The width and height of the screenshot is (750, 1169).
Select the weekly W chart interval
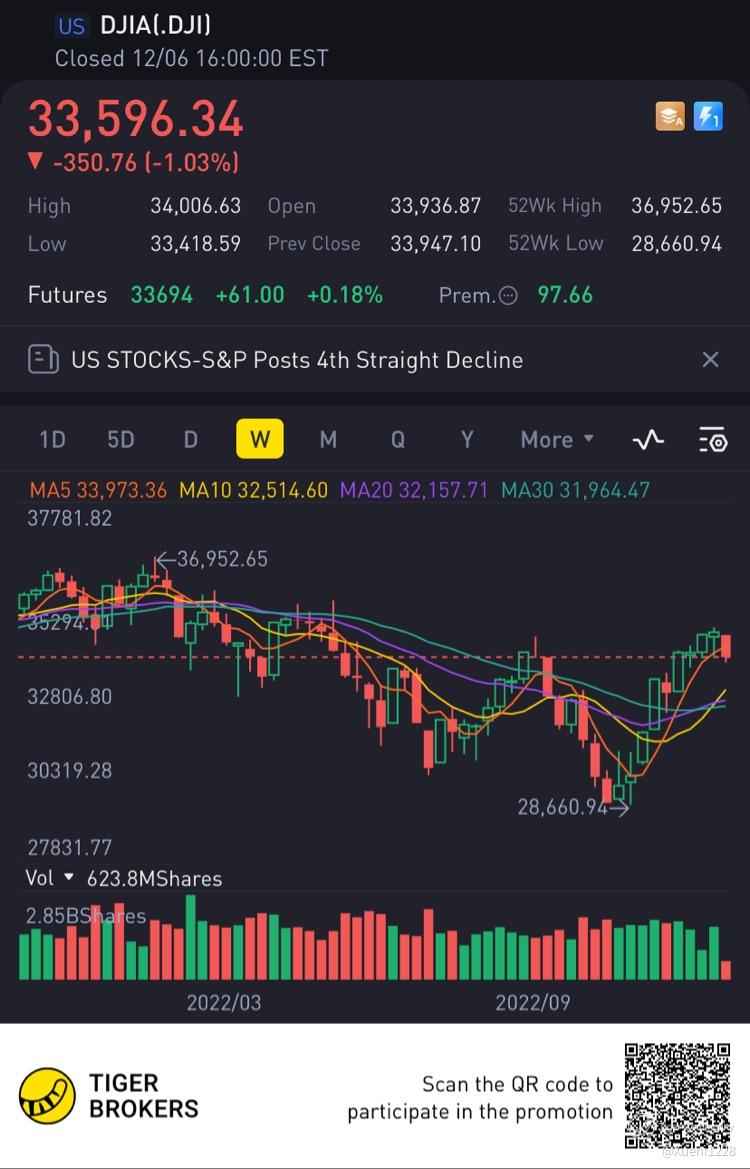(x=260, y=439)
